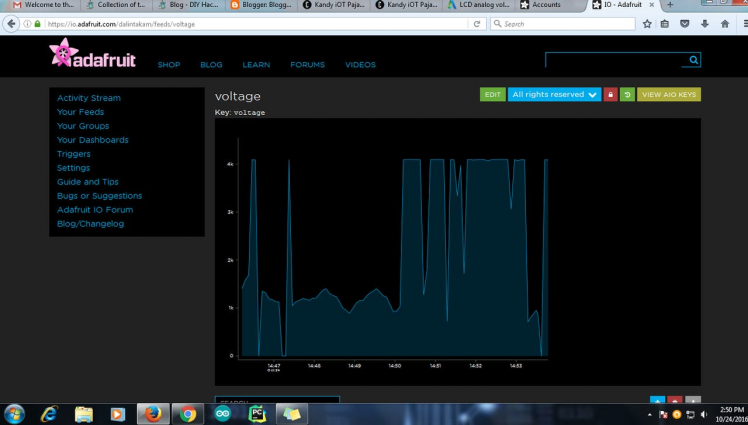Switch to the Collection of t... tab
This screenshot has width=748, height=425.
[116, 5]
